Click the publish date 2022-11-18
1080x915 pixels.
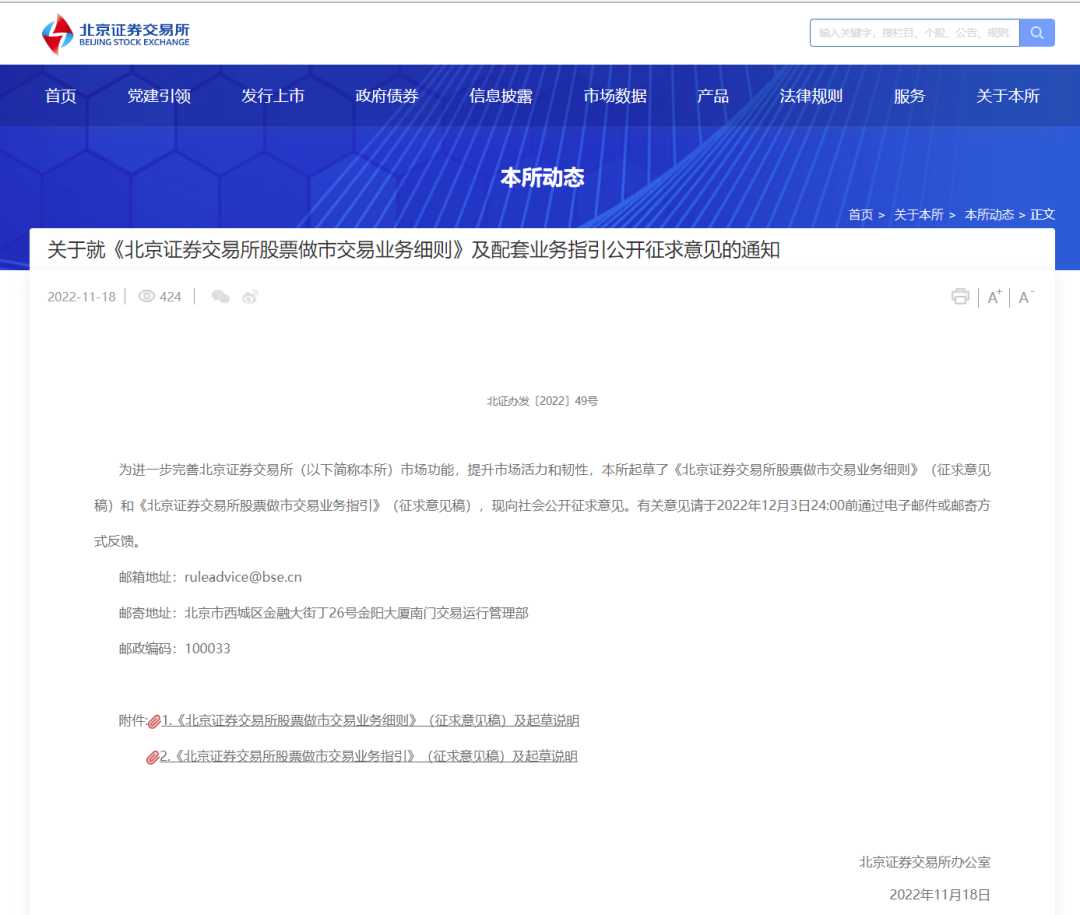pos(81,297)
